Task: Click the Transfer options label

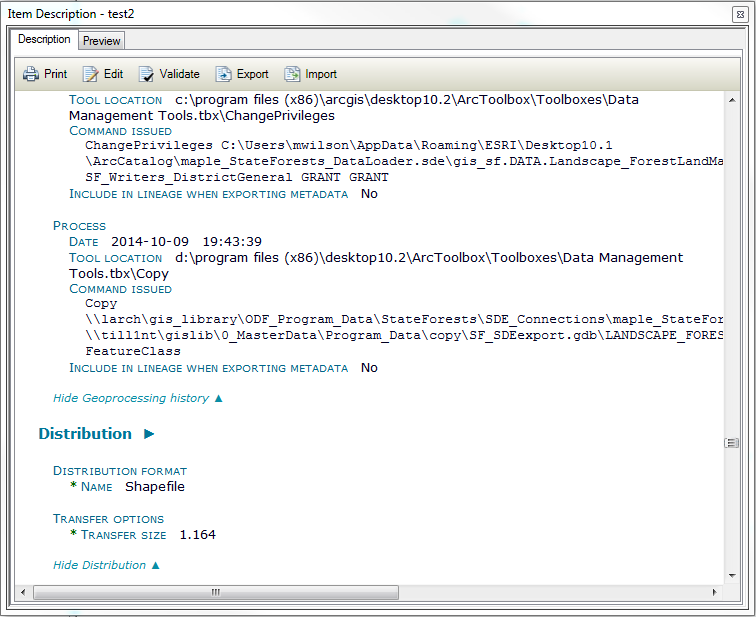Action: point(108,519)
